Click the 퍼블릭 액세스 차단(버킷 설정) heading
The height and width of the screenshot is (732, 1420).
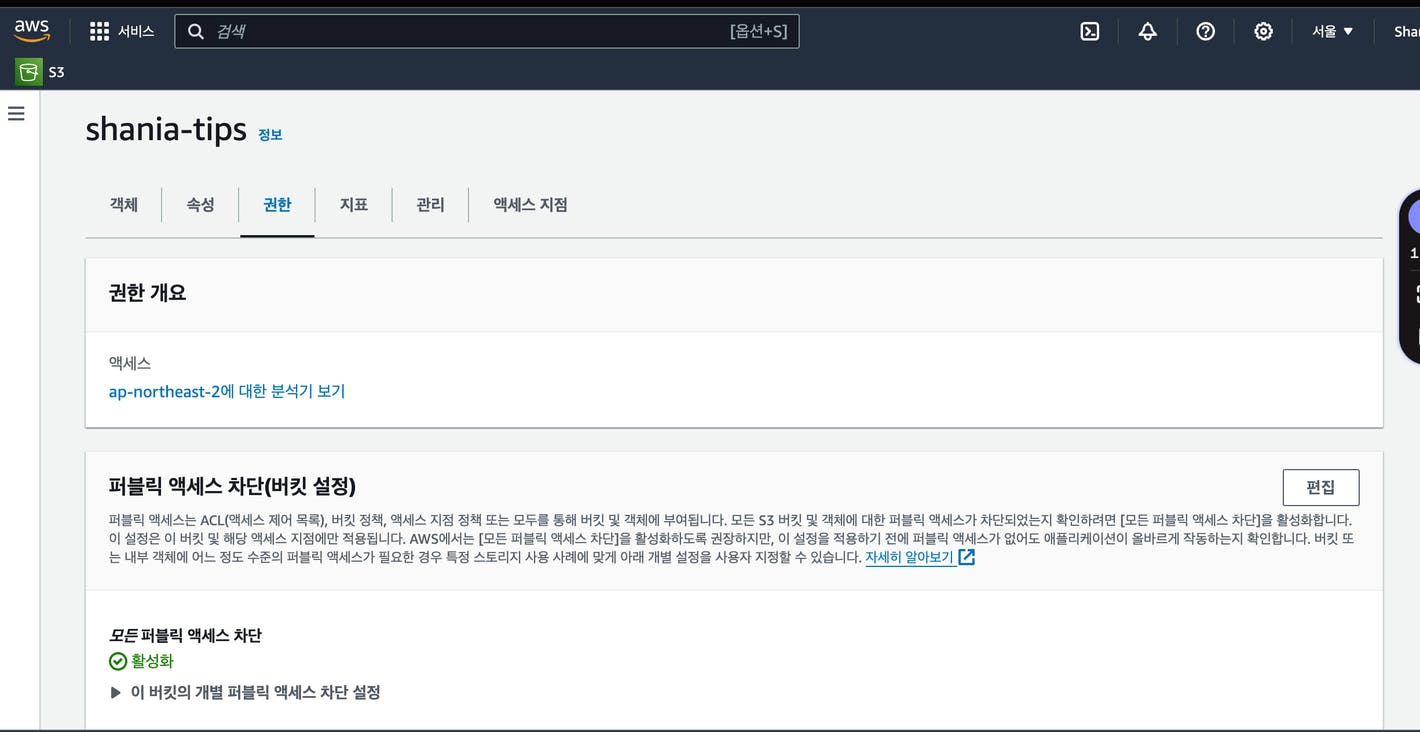pos(232,486)
